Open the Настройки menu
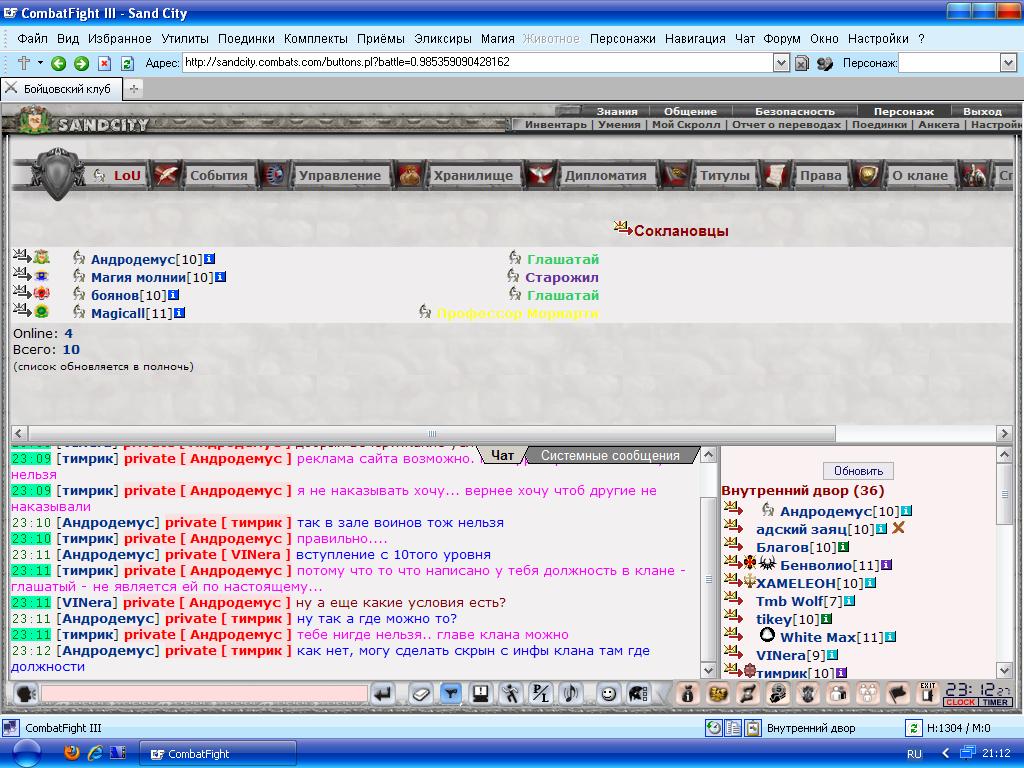This screenshot has width=1024, height=768. 878,39
